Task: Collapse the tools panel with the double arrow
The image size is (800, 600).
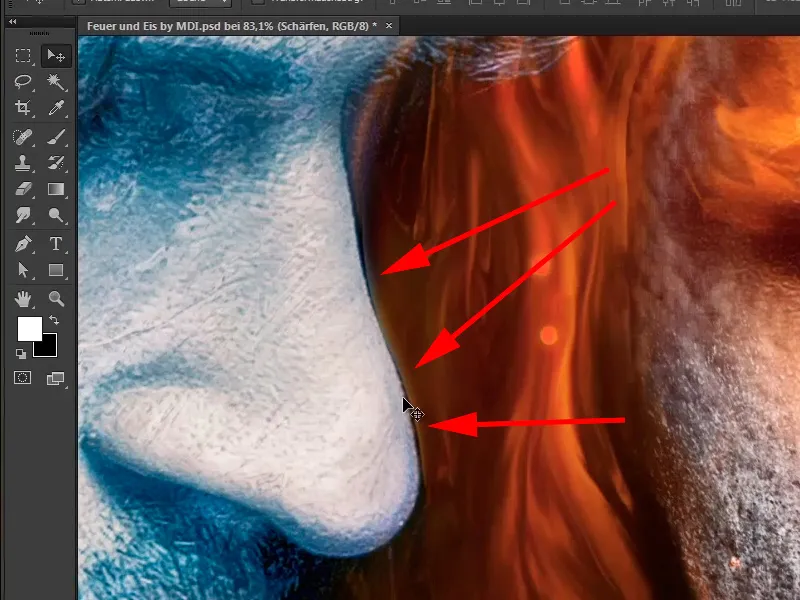Action: tap(12, 21)
